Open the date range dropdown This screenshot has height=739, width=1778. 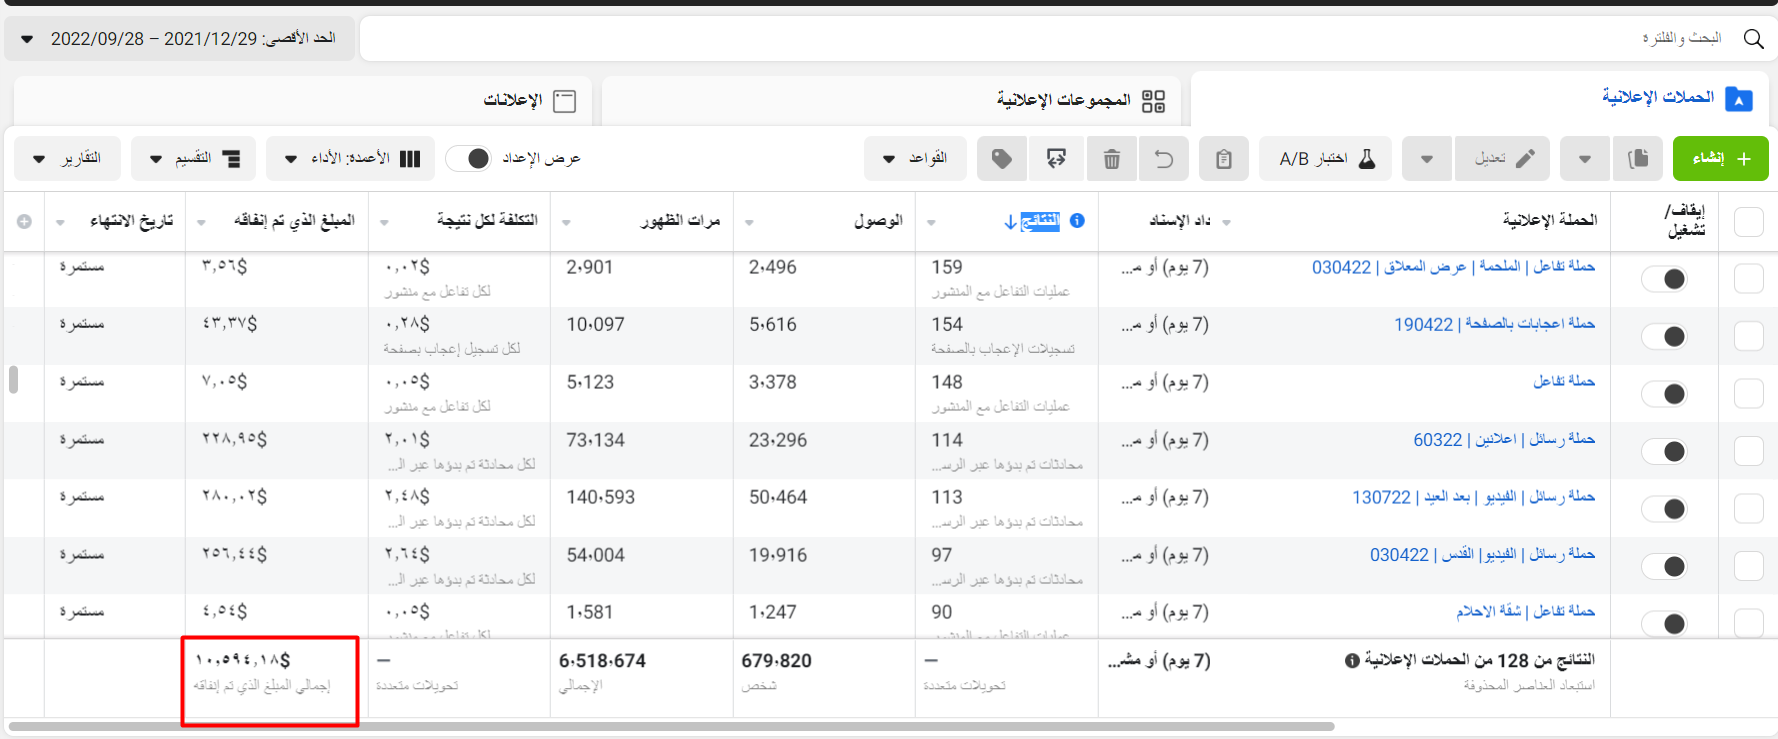click(x=180, y=39)
